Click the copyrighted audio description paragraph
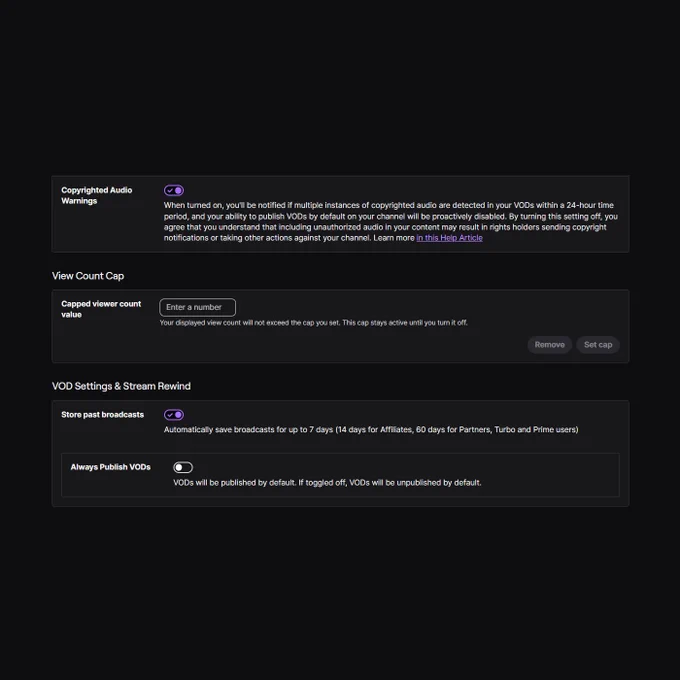 tap(391, 221)
